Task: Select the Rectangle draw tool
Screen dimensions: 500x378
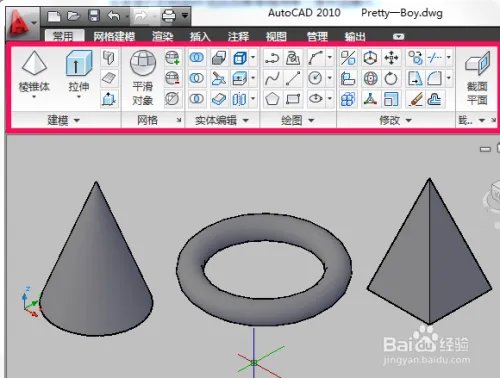Action: [293, 99]
